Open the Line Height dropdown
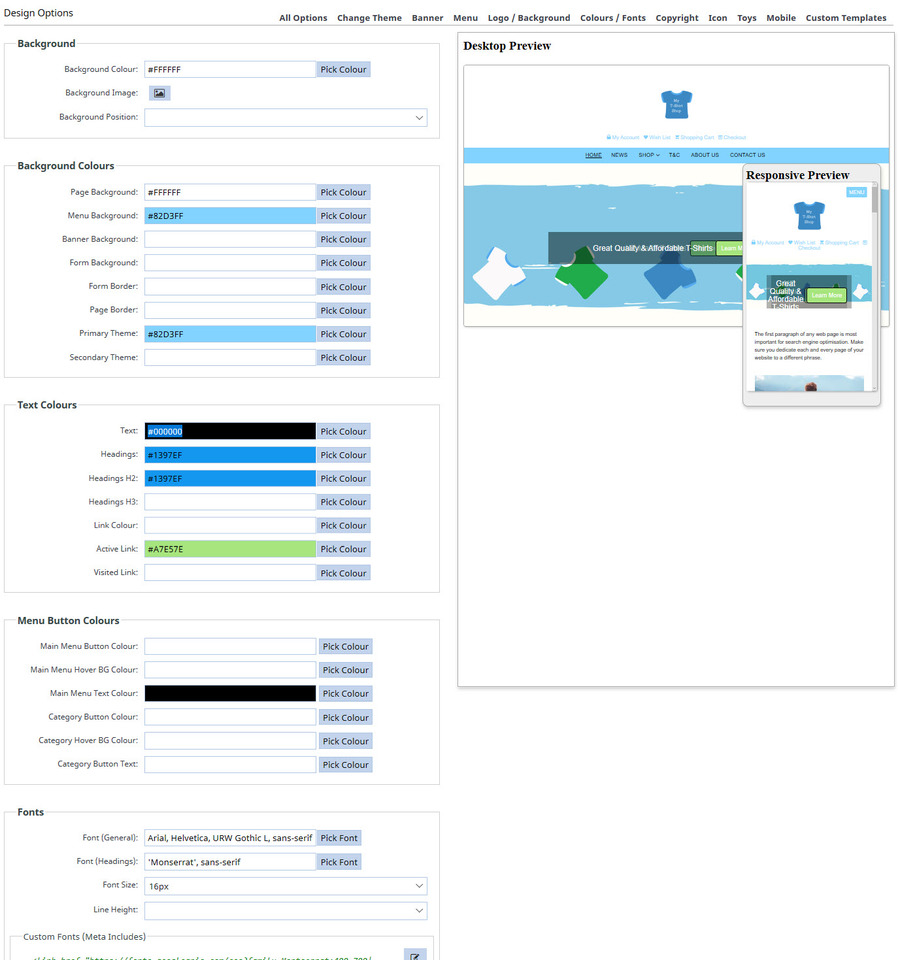Viewport: 898px width, 960px height. click(x=285, y=910)
